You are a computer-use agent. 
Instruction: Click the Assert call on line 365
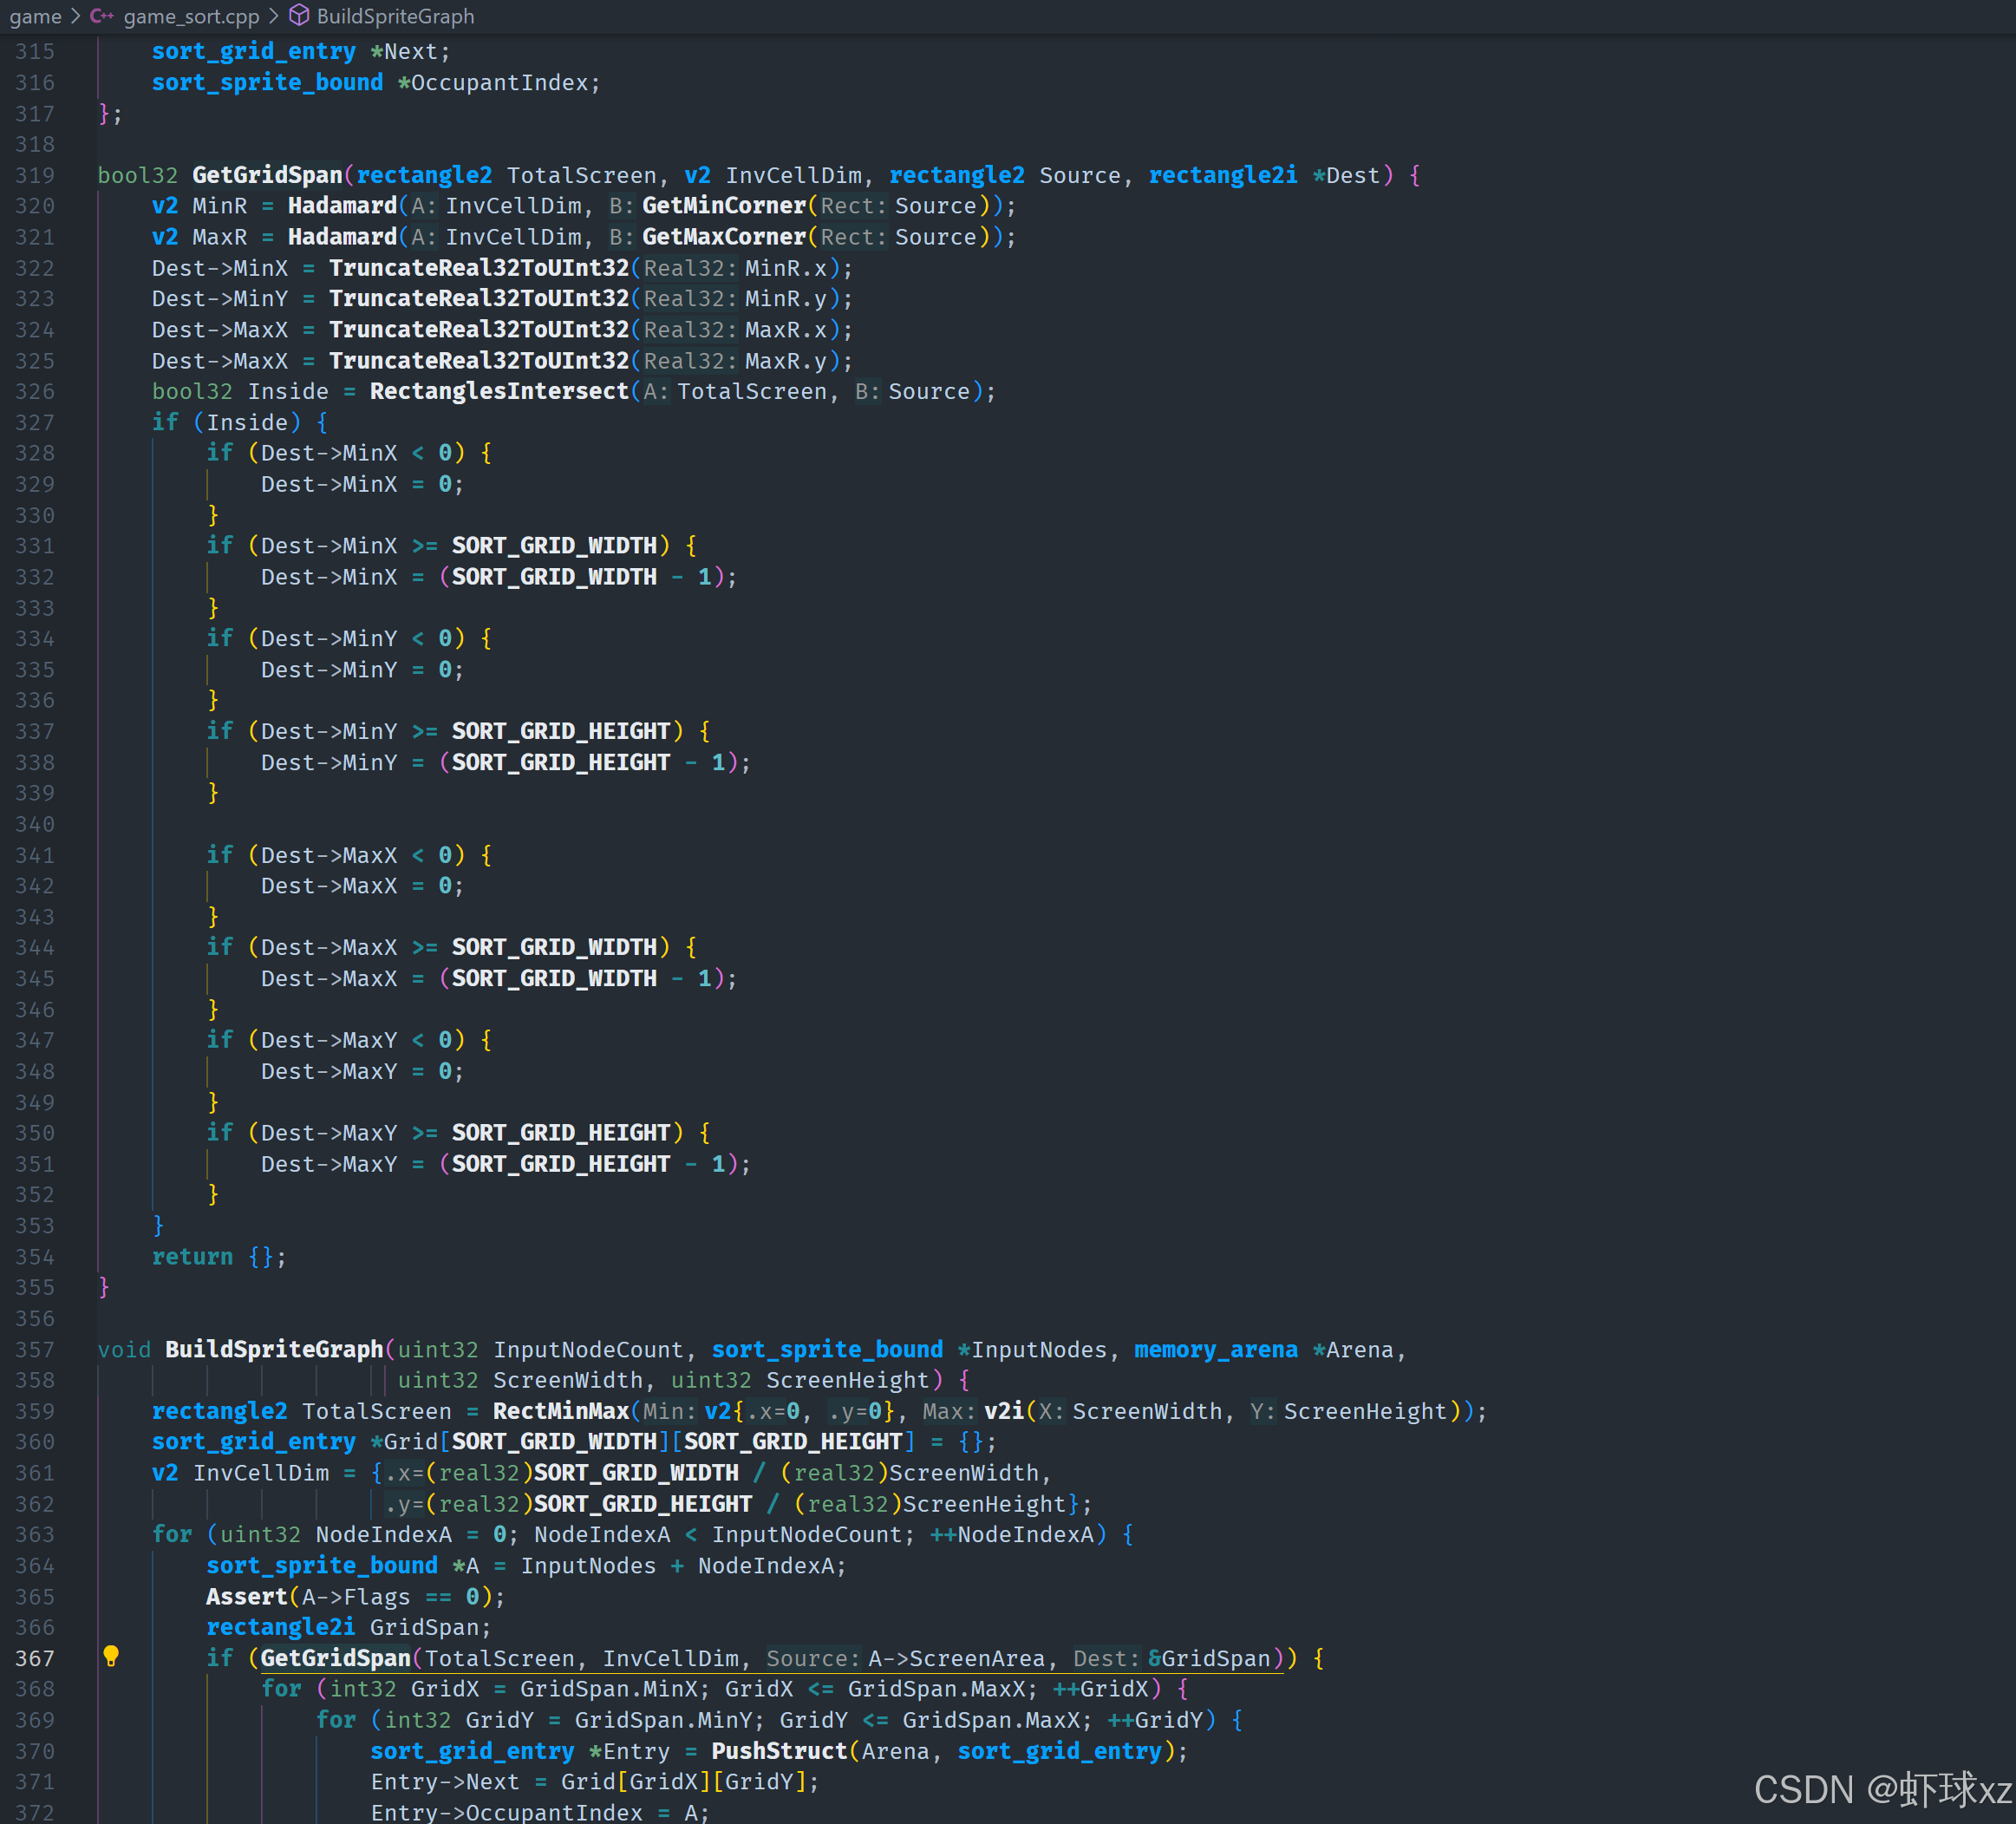pos(246,1596)
